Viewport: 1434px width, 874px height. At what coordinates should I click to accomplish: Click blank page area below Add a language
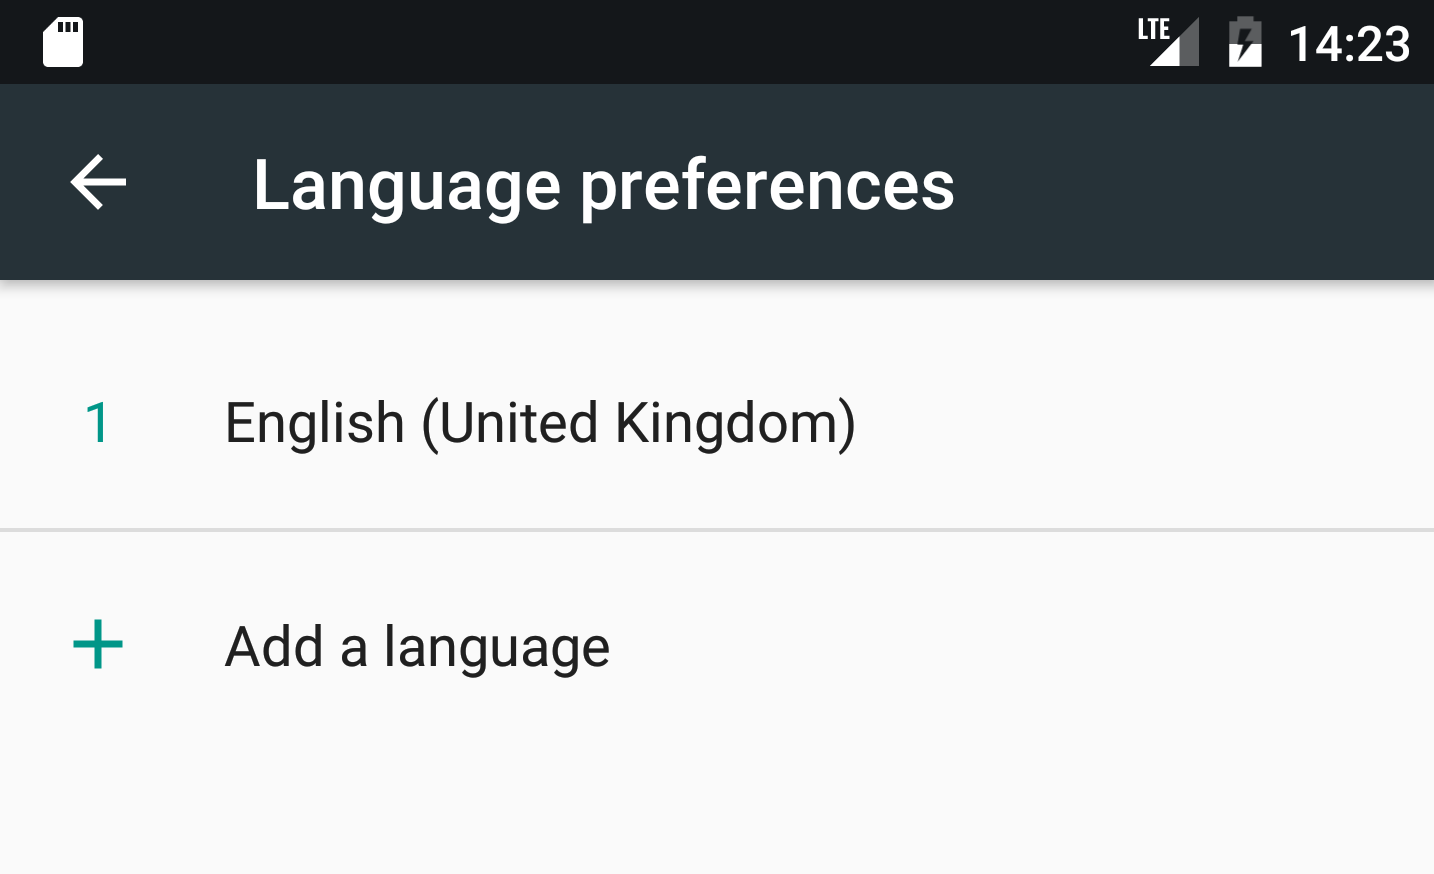pos(717,800)
